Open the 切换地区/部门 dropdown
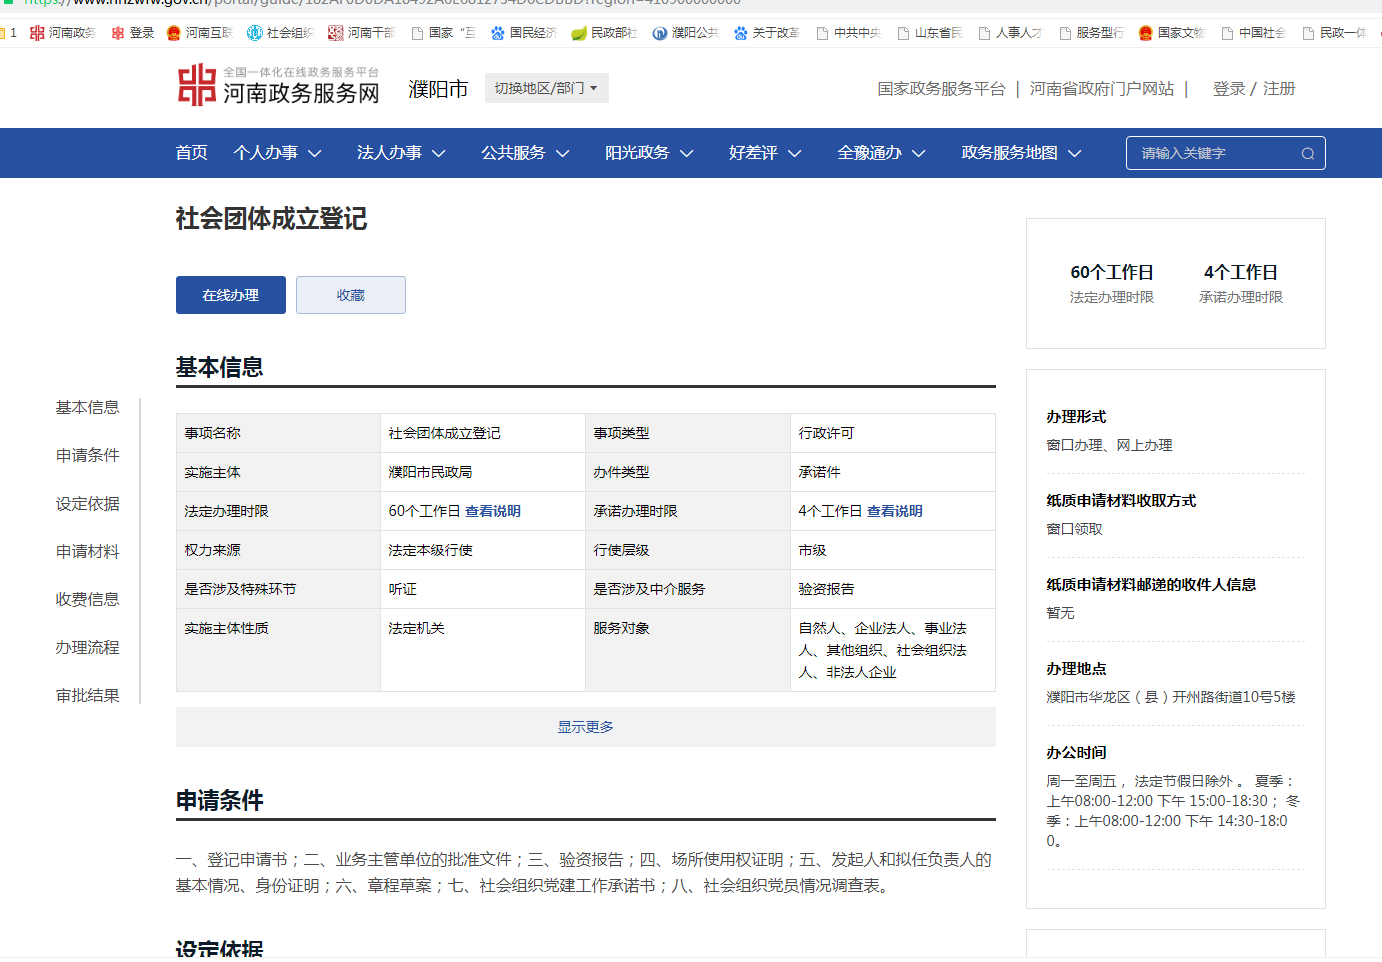This screenshot has height=962, width=1382. [546, 88]
